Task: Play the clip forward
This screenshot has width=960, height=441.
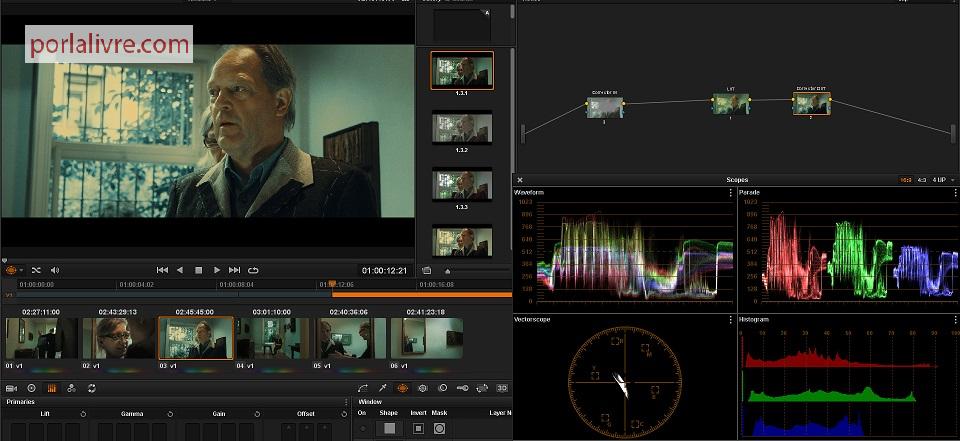Action: (x=217, y=270)
